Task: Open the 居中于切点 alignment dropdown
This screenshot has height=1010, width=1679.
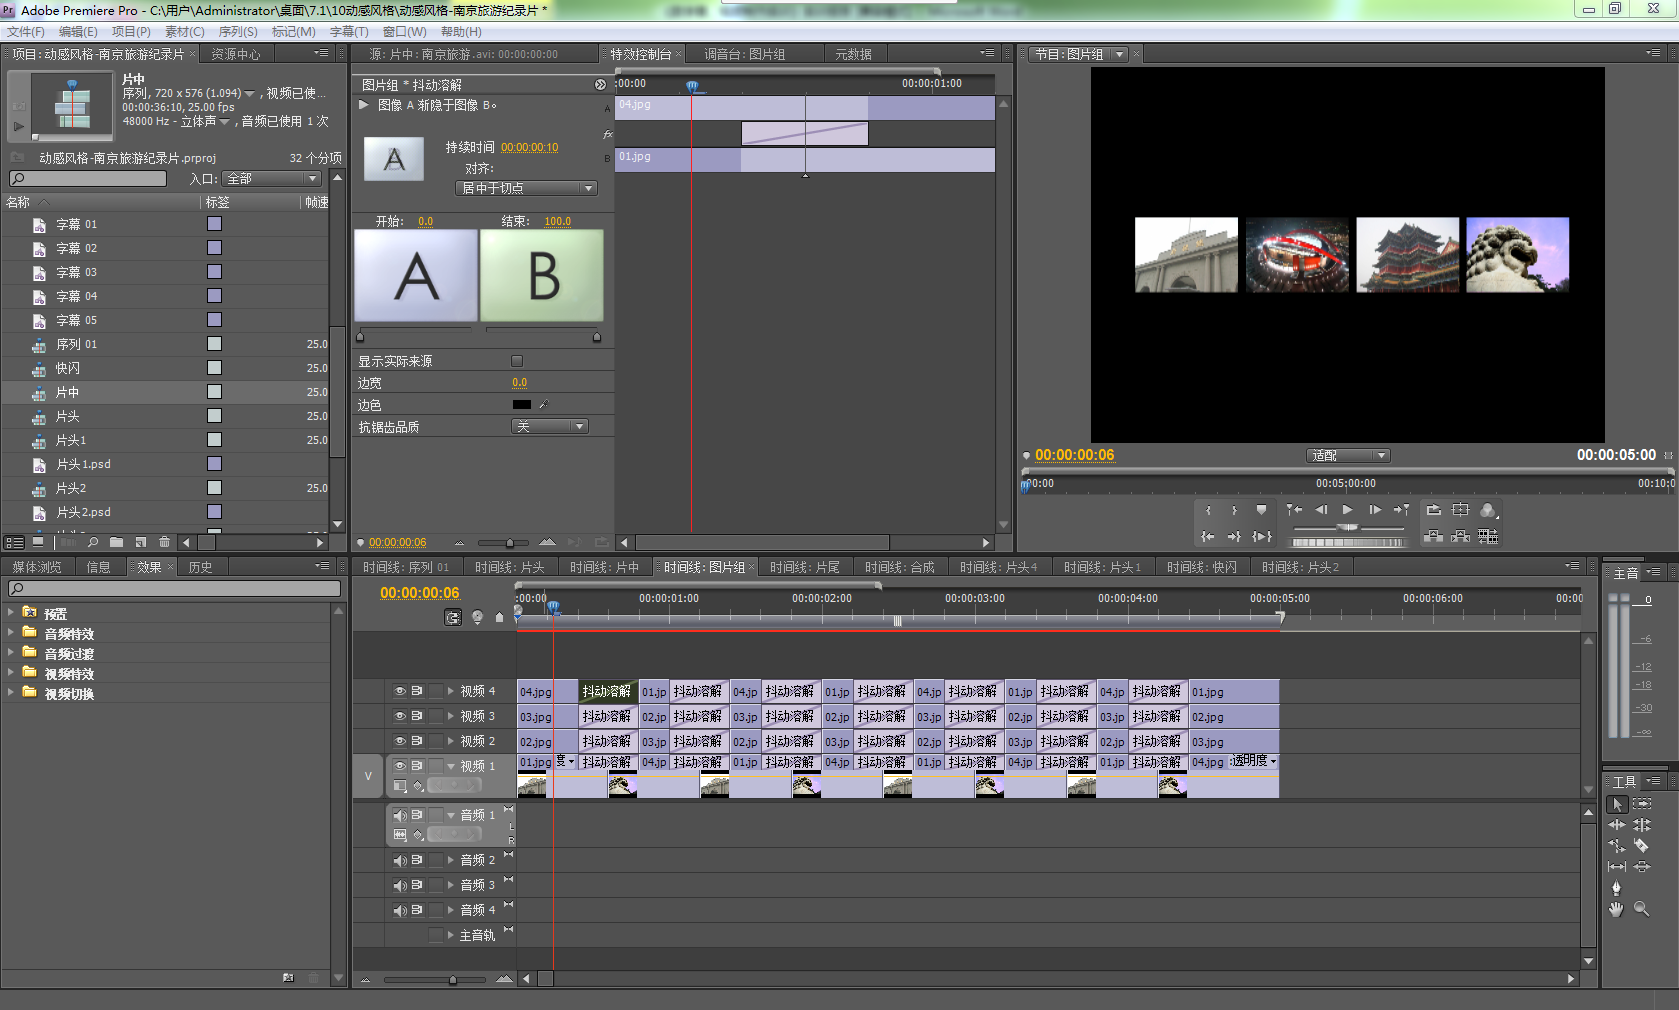Action: tap(526, 188)
